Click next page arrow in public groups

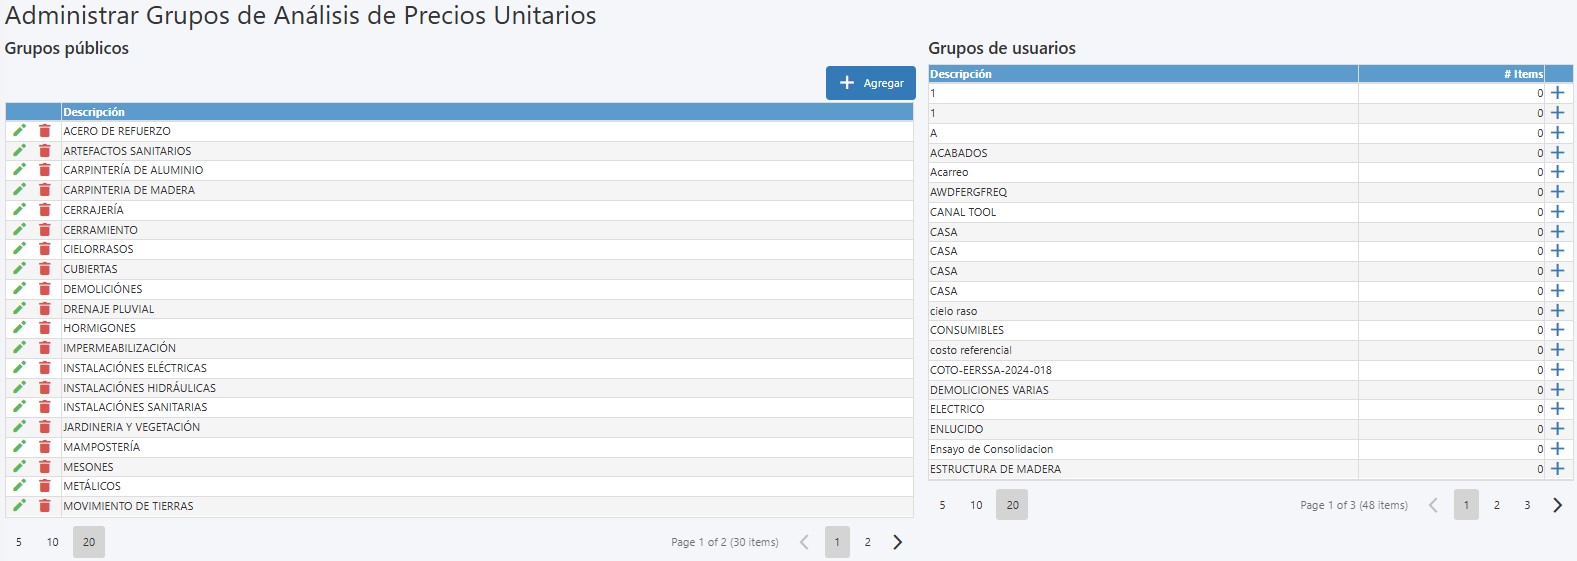897,542
